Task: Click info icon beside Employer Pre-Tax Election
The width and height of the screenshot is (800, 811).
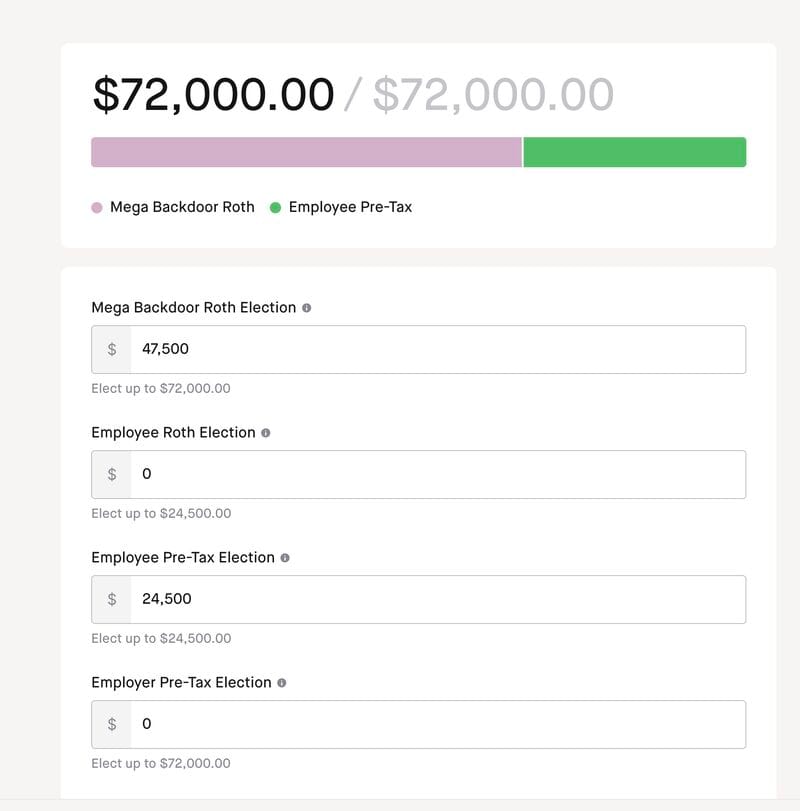Action: (x=281, y=683)
